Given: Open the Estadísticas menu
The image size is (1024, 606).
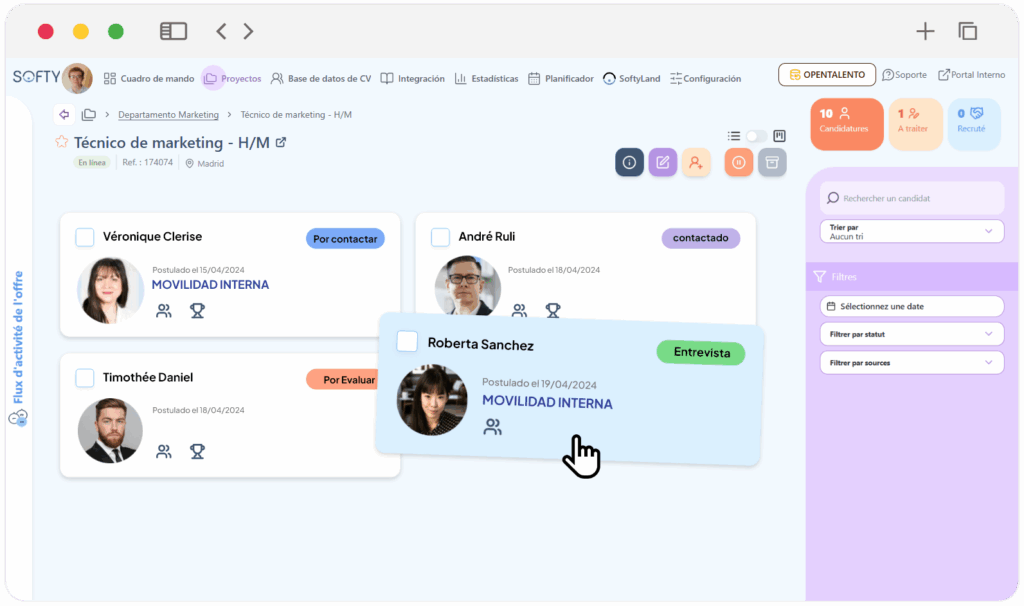Looking at the screenshot, I should click(x=486, y=78).
